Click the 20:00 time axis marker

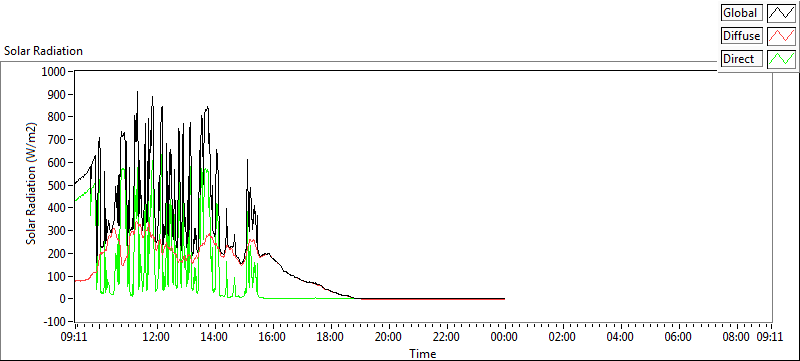point(388,337)
